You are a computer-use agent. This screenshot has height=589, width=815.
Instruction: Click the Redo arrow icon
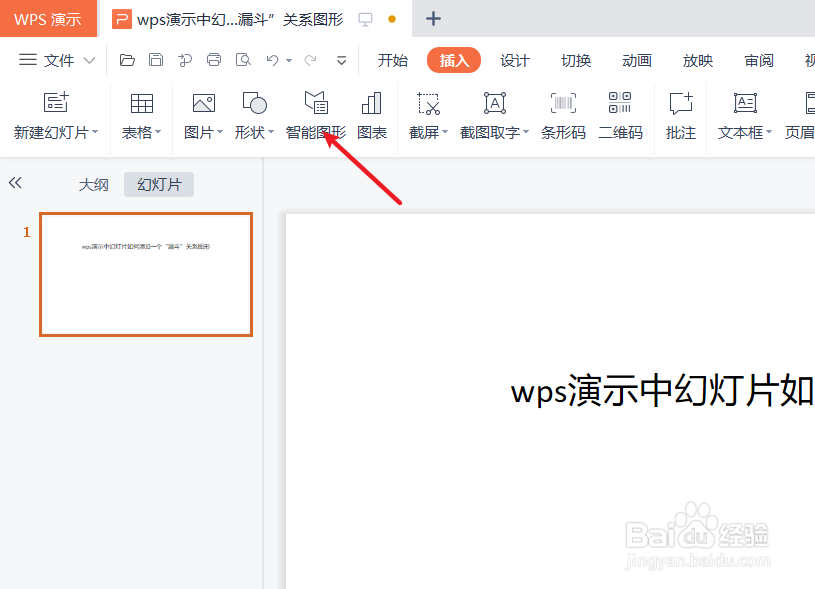tap(310, 60)
